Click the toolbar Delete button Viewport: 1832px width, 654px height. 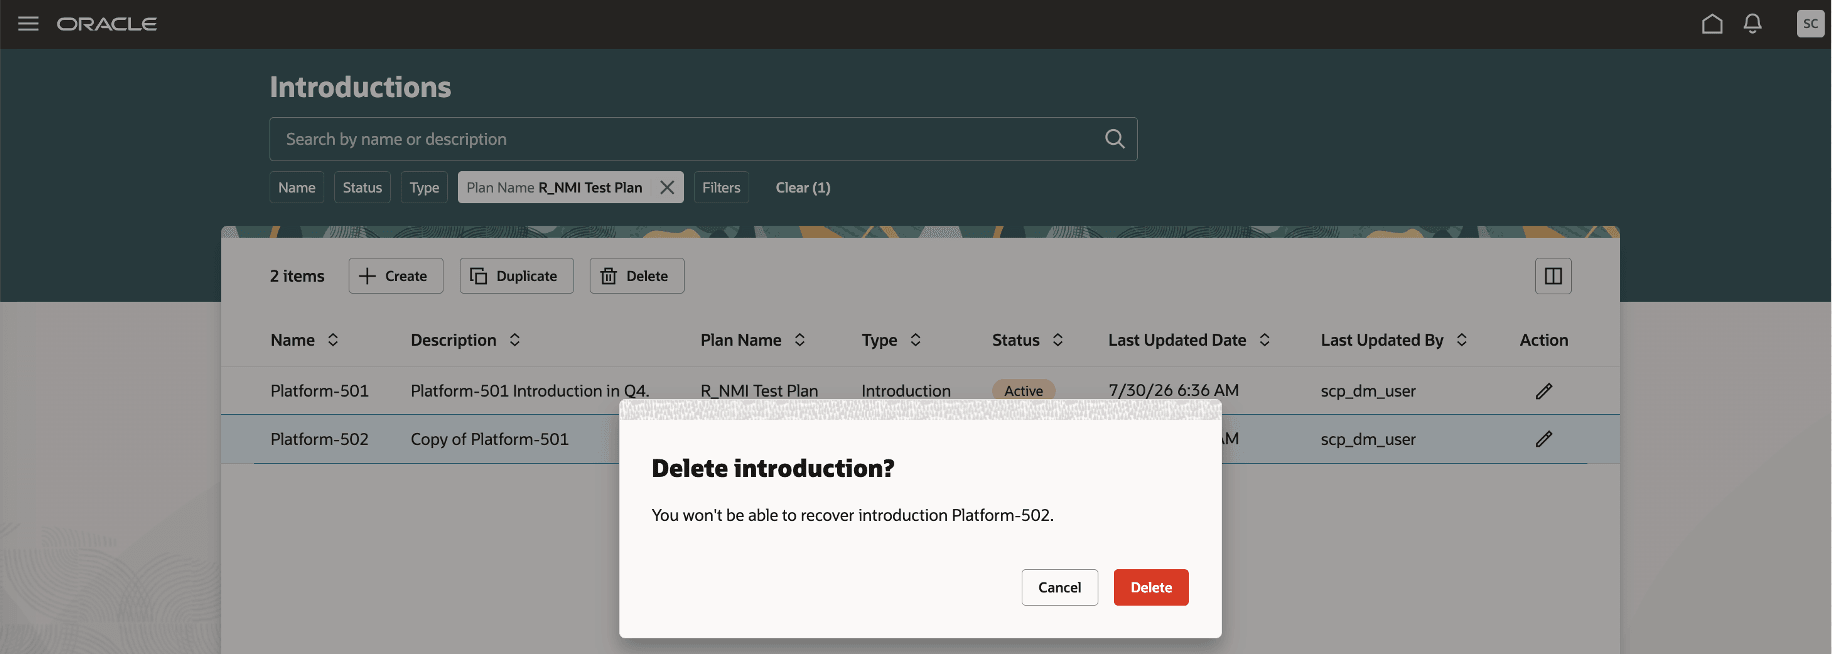[x=637, y=276]
